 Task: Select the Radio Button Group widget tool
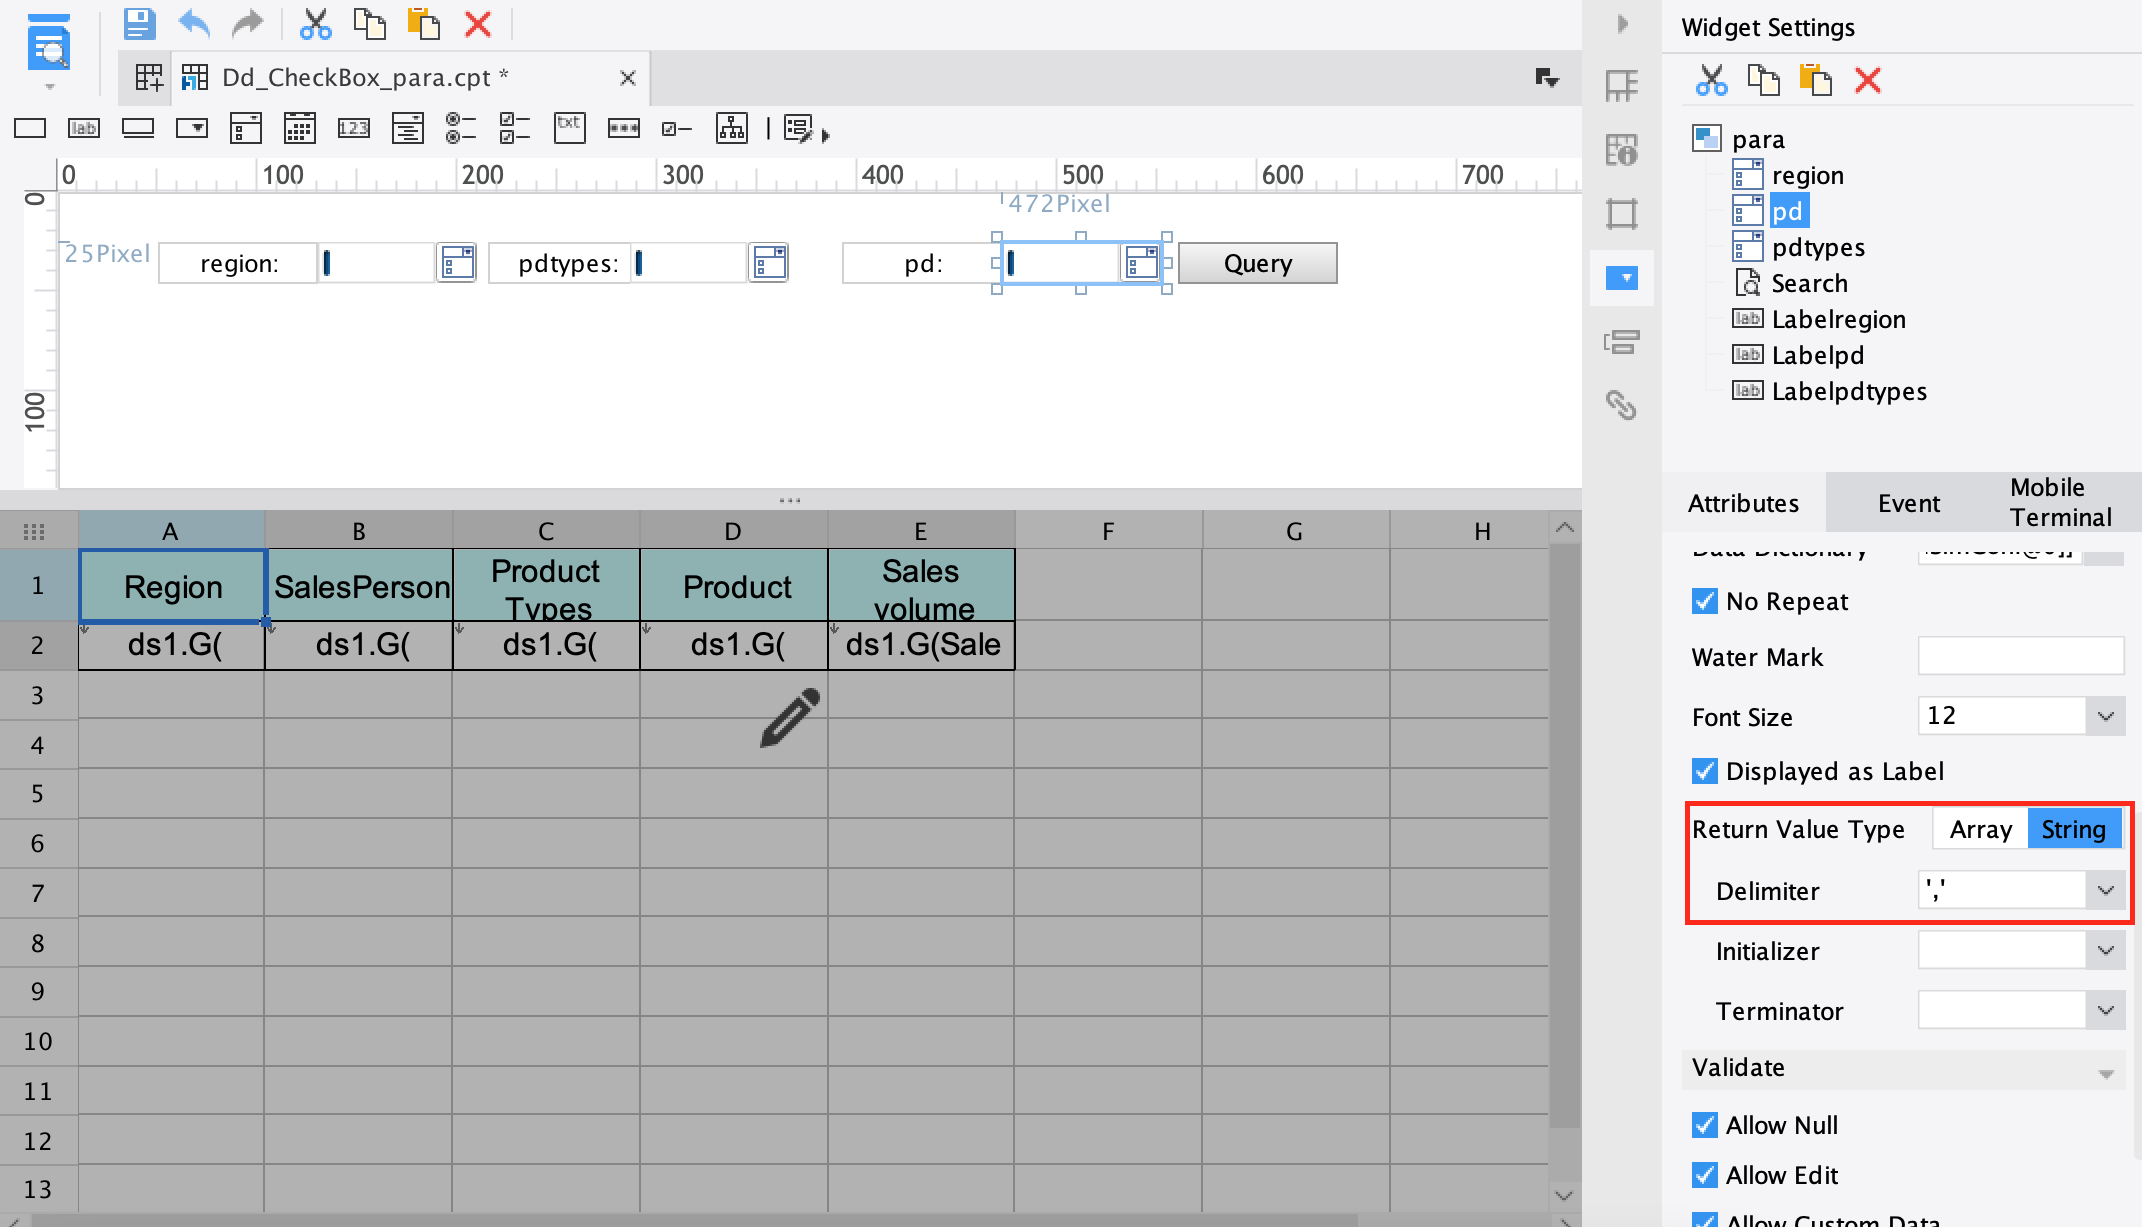point(460,128)
